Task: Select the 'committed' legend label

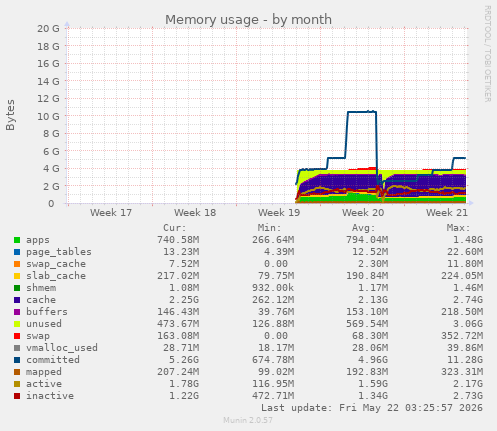Action: [53, 360]
